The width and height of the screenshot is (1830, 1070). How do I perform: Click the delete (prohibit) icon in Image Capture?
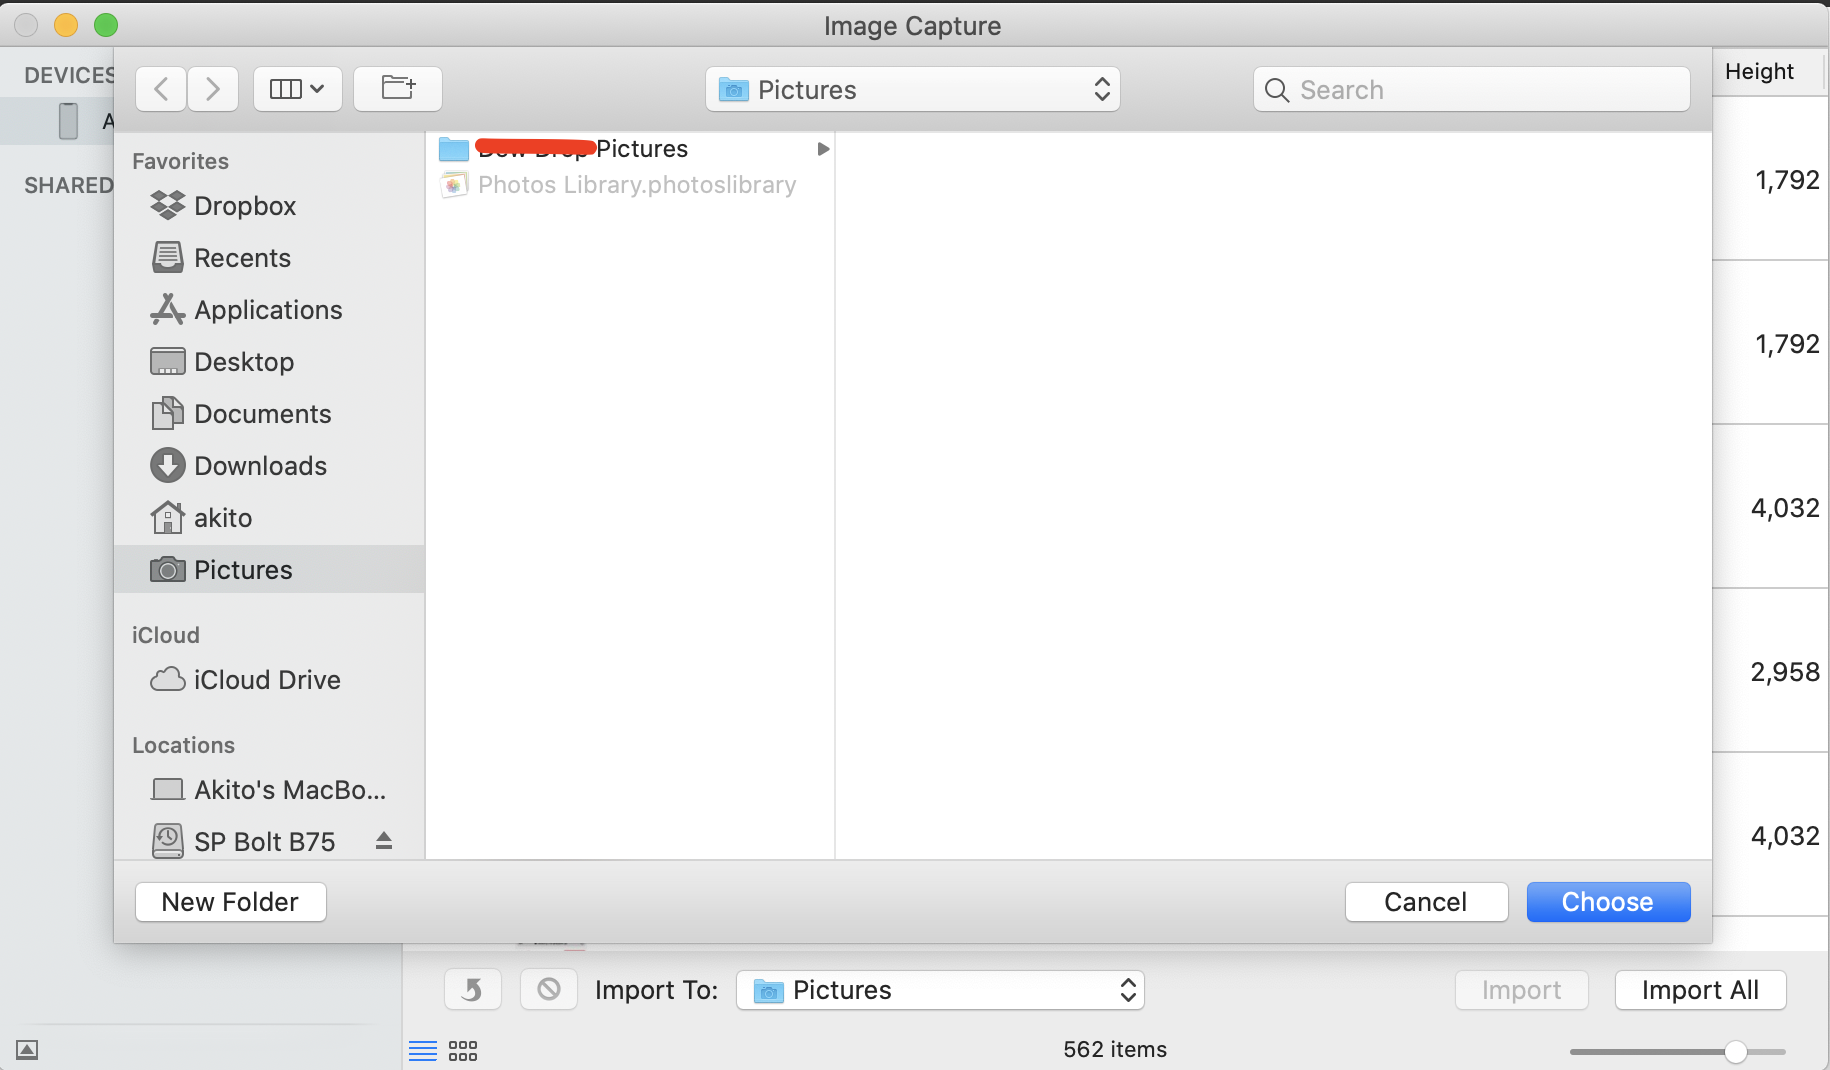tap(549, 990)
